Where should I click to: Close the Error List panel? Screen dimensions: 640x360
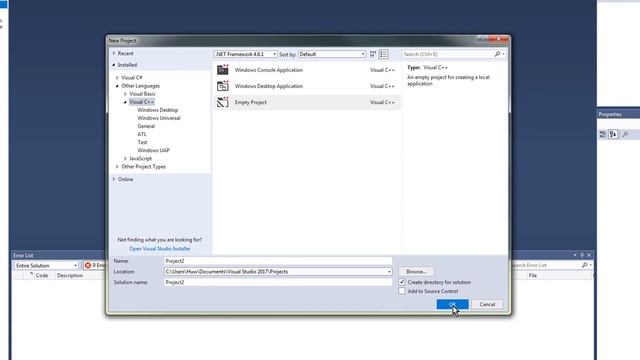pos(589,255)
